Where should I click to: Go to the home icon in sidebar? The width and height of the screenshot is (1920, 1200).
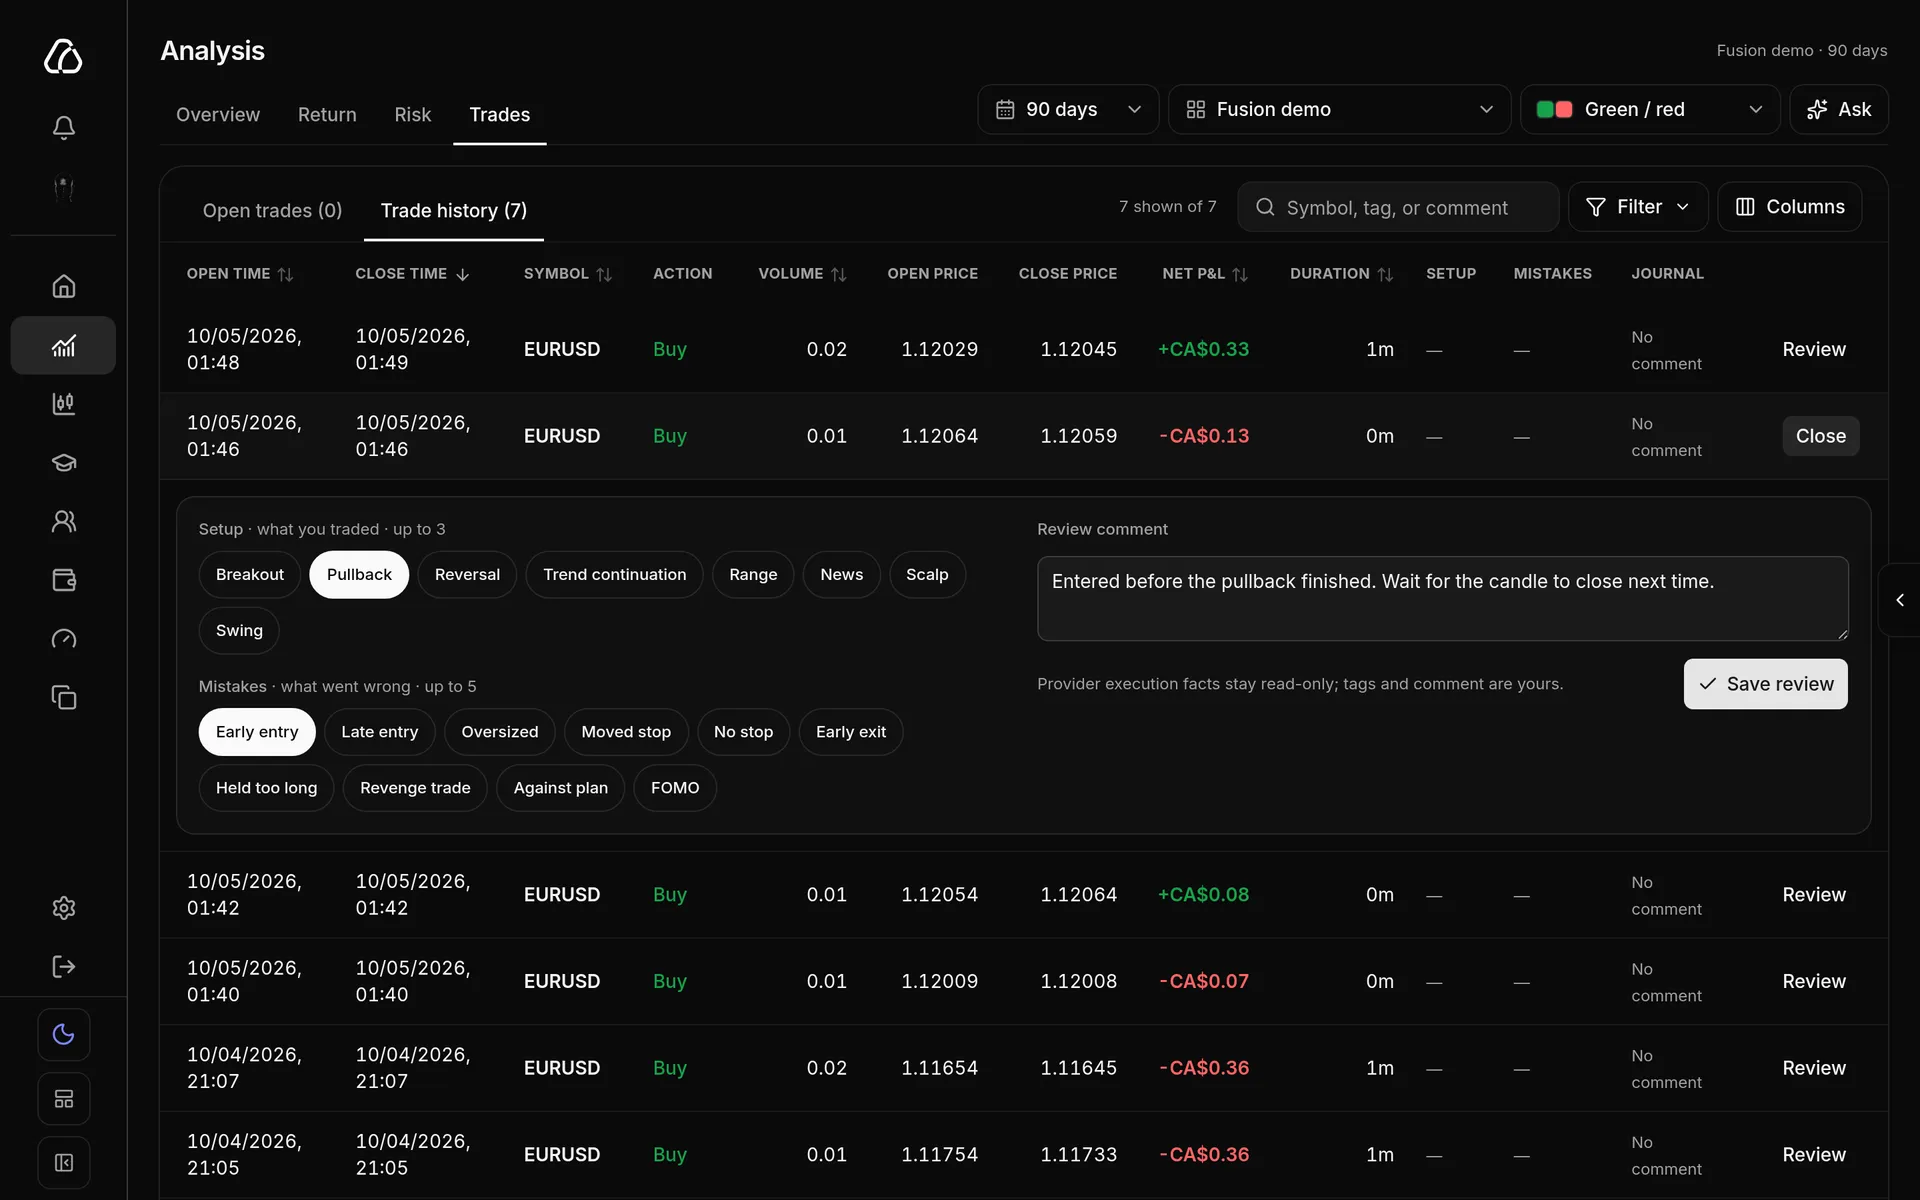[63, 286]
